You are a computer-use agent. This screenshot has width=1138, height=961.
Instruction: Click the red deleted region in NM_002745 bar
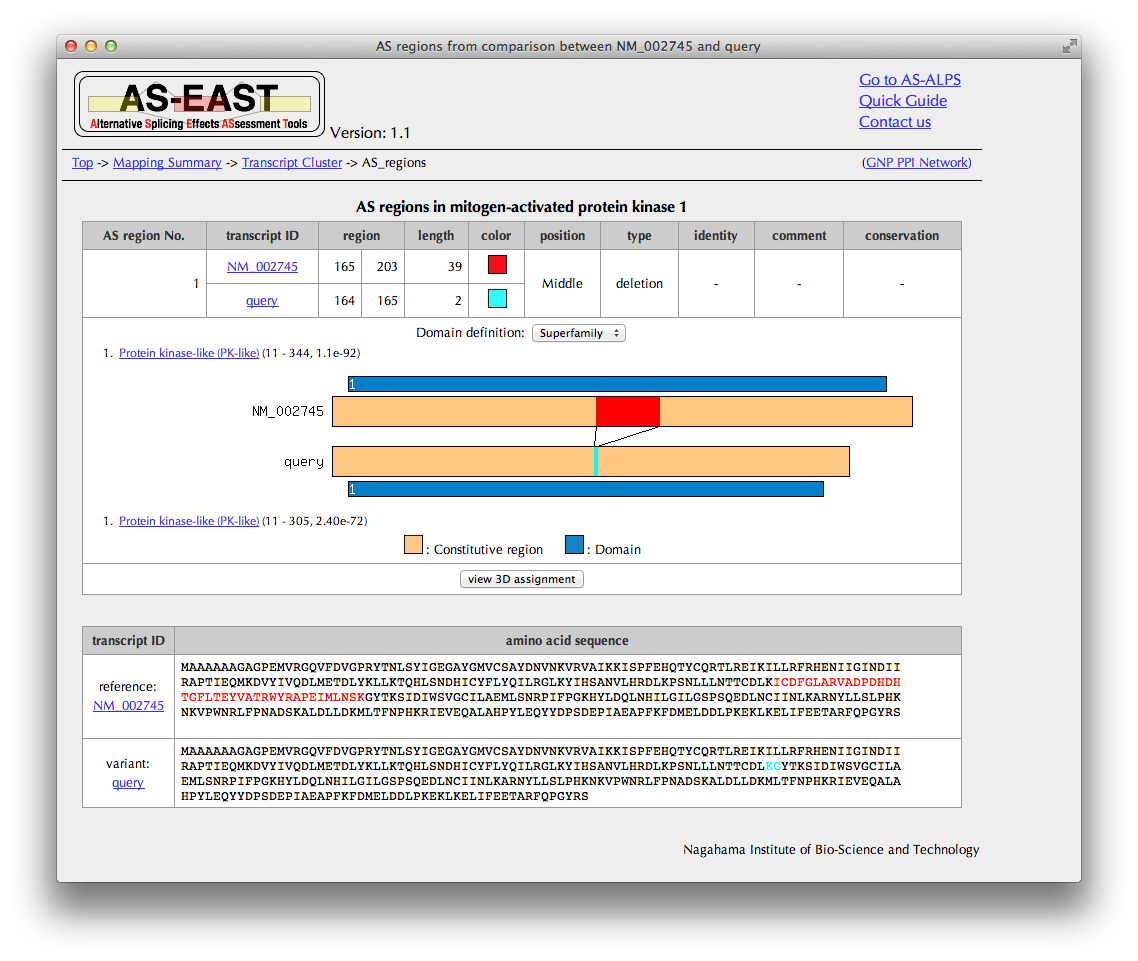(627, 412)
